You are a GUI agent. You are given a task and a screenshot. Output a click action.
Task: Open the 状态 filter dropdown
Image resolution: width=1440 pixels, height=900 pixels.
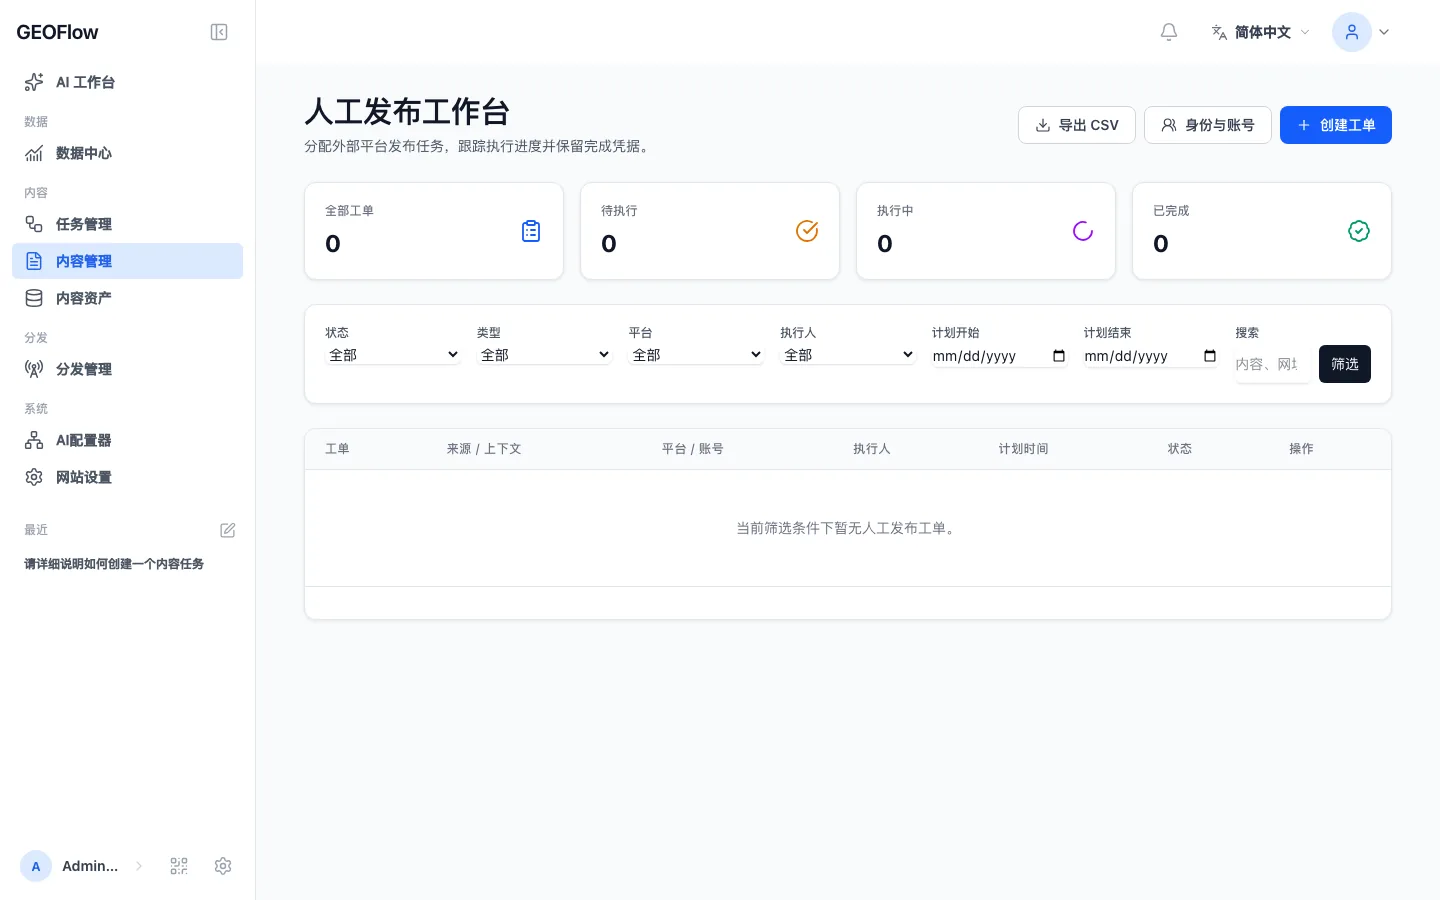point(393,355)
